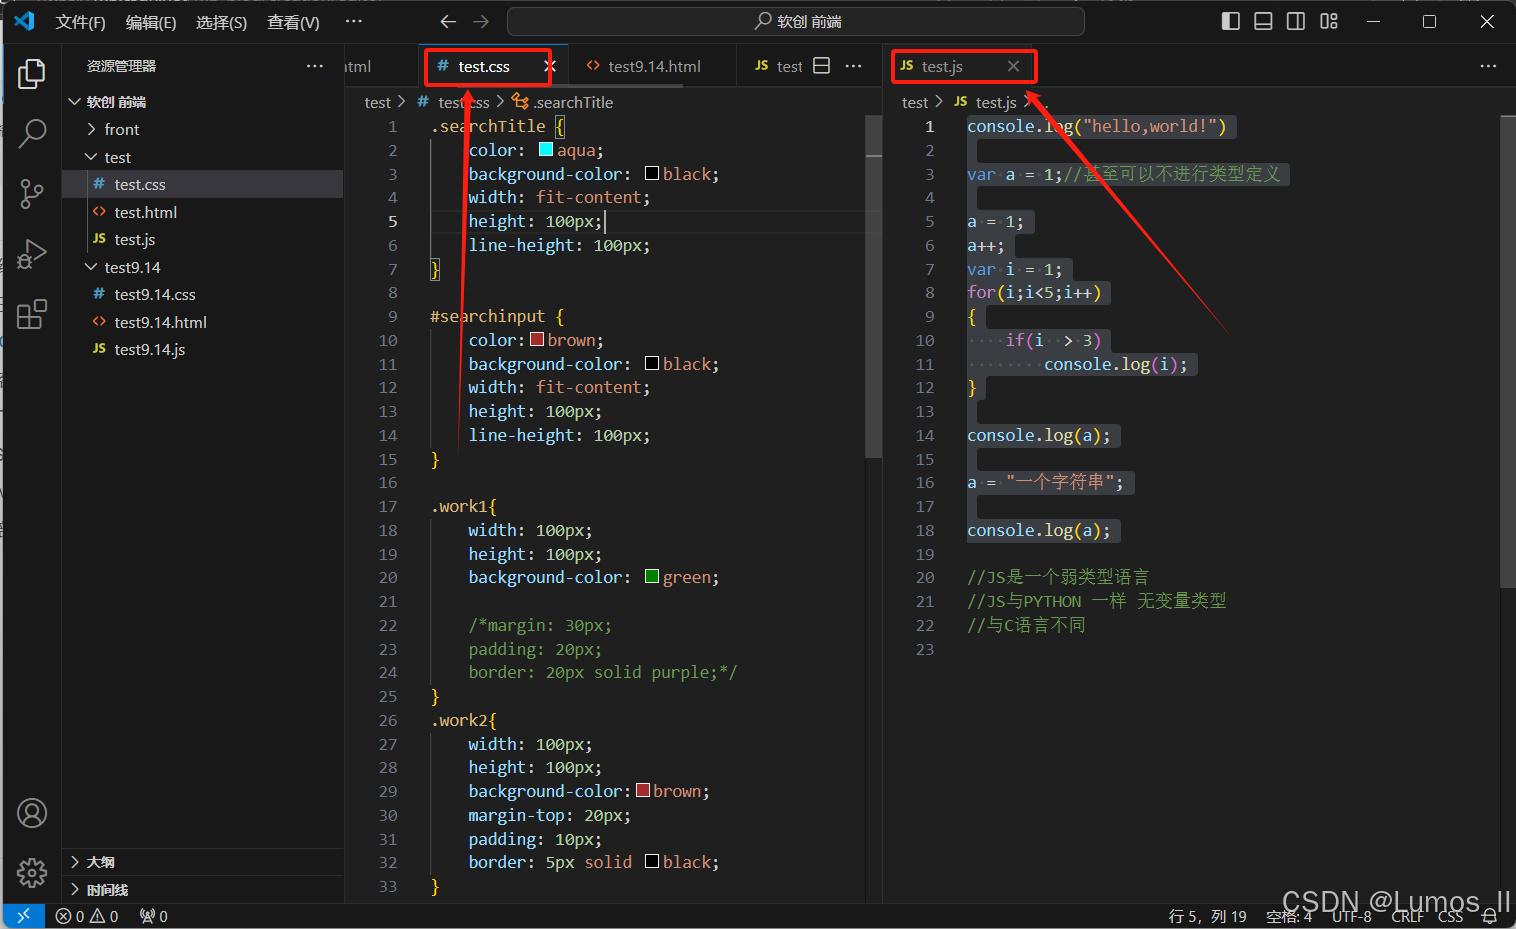Click the .searchTitle breadcrumb symbol
1516x929 pixels.
(x=573, y=102)
